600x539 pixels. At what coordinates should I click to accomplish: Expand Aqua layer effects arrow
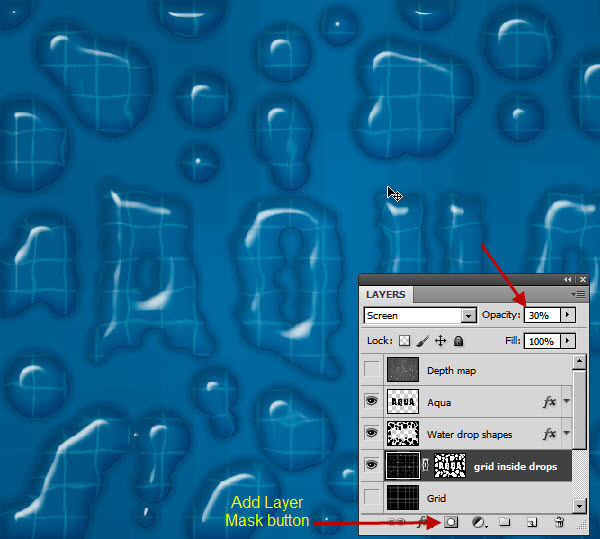568,402
